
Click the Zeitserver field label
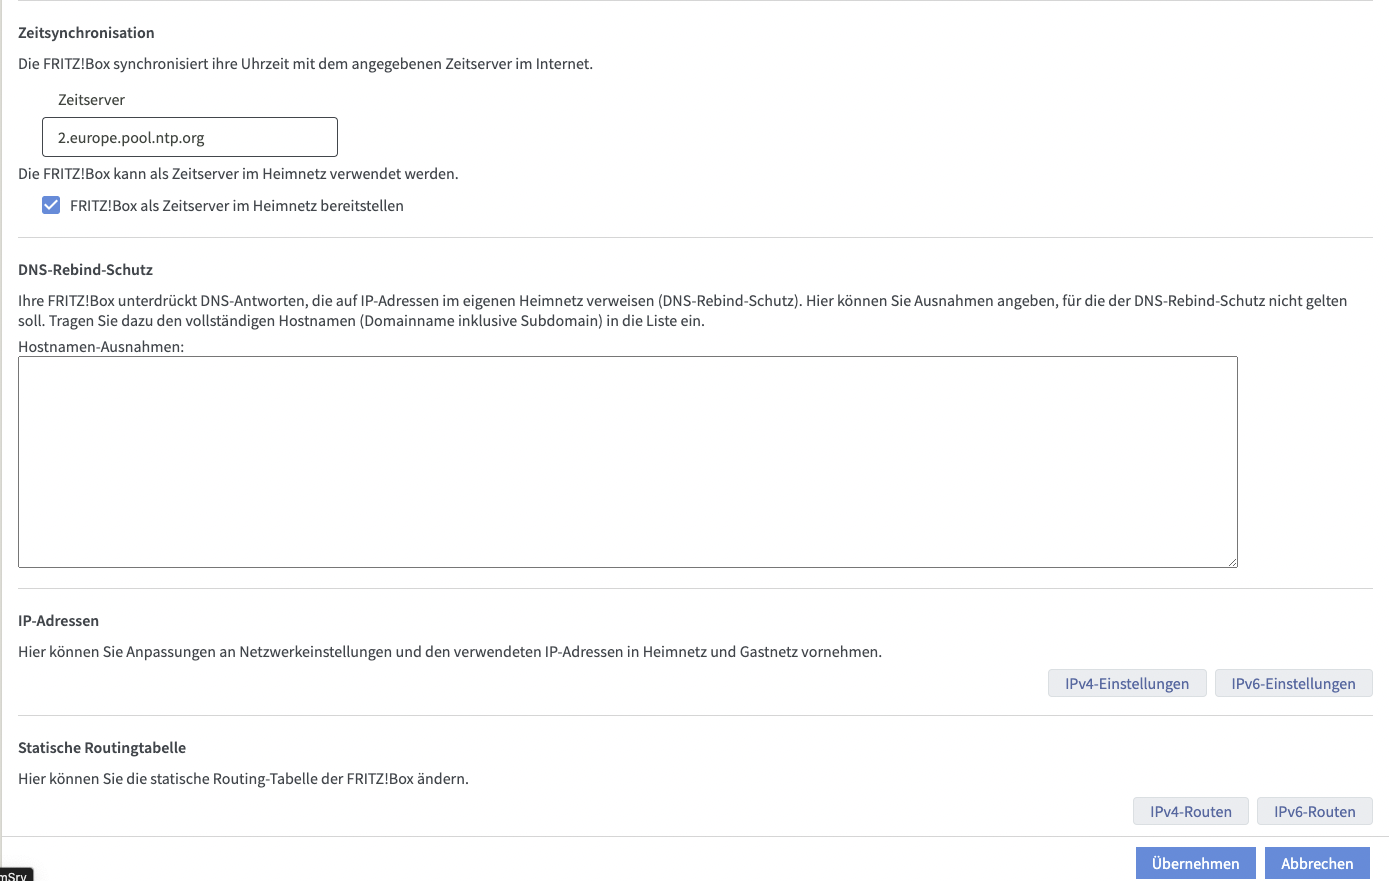click(x=91, y=99)
